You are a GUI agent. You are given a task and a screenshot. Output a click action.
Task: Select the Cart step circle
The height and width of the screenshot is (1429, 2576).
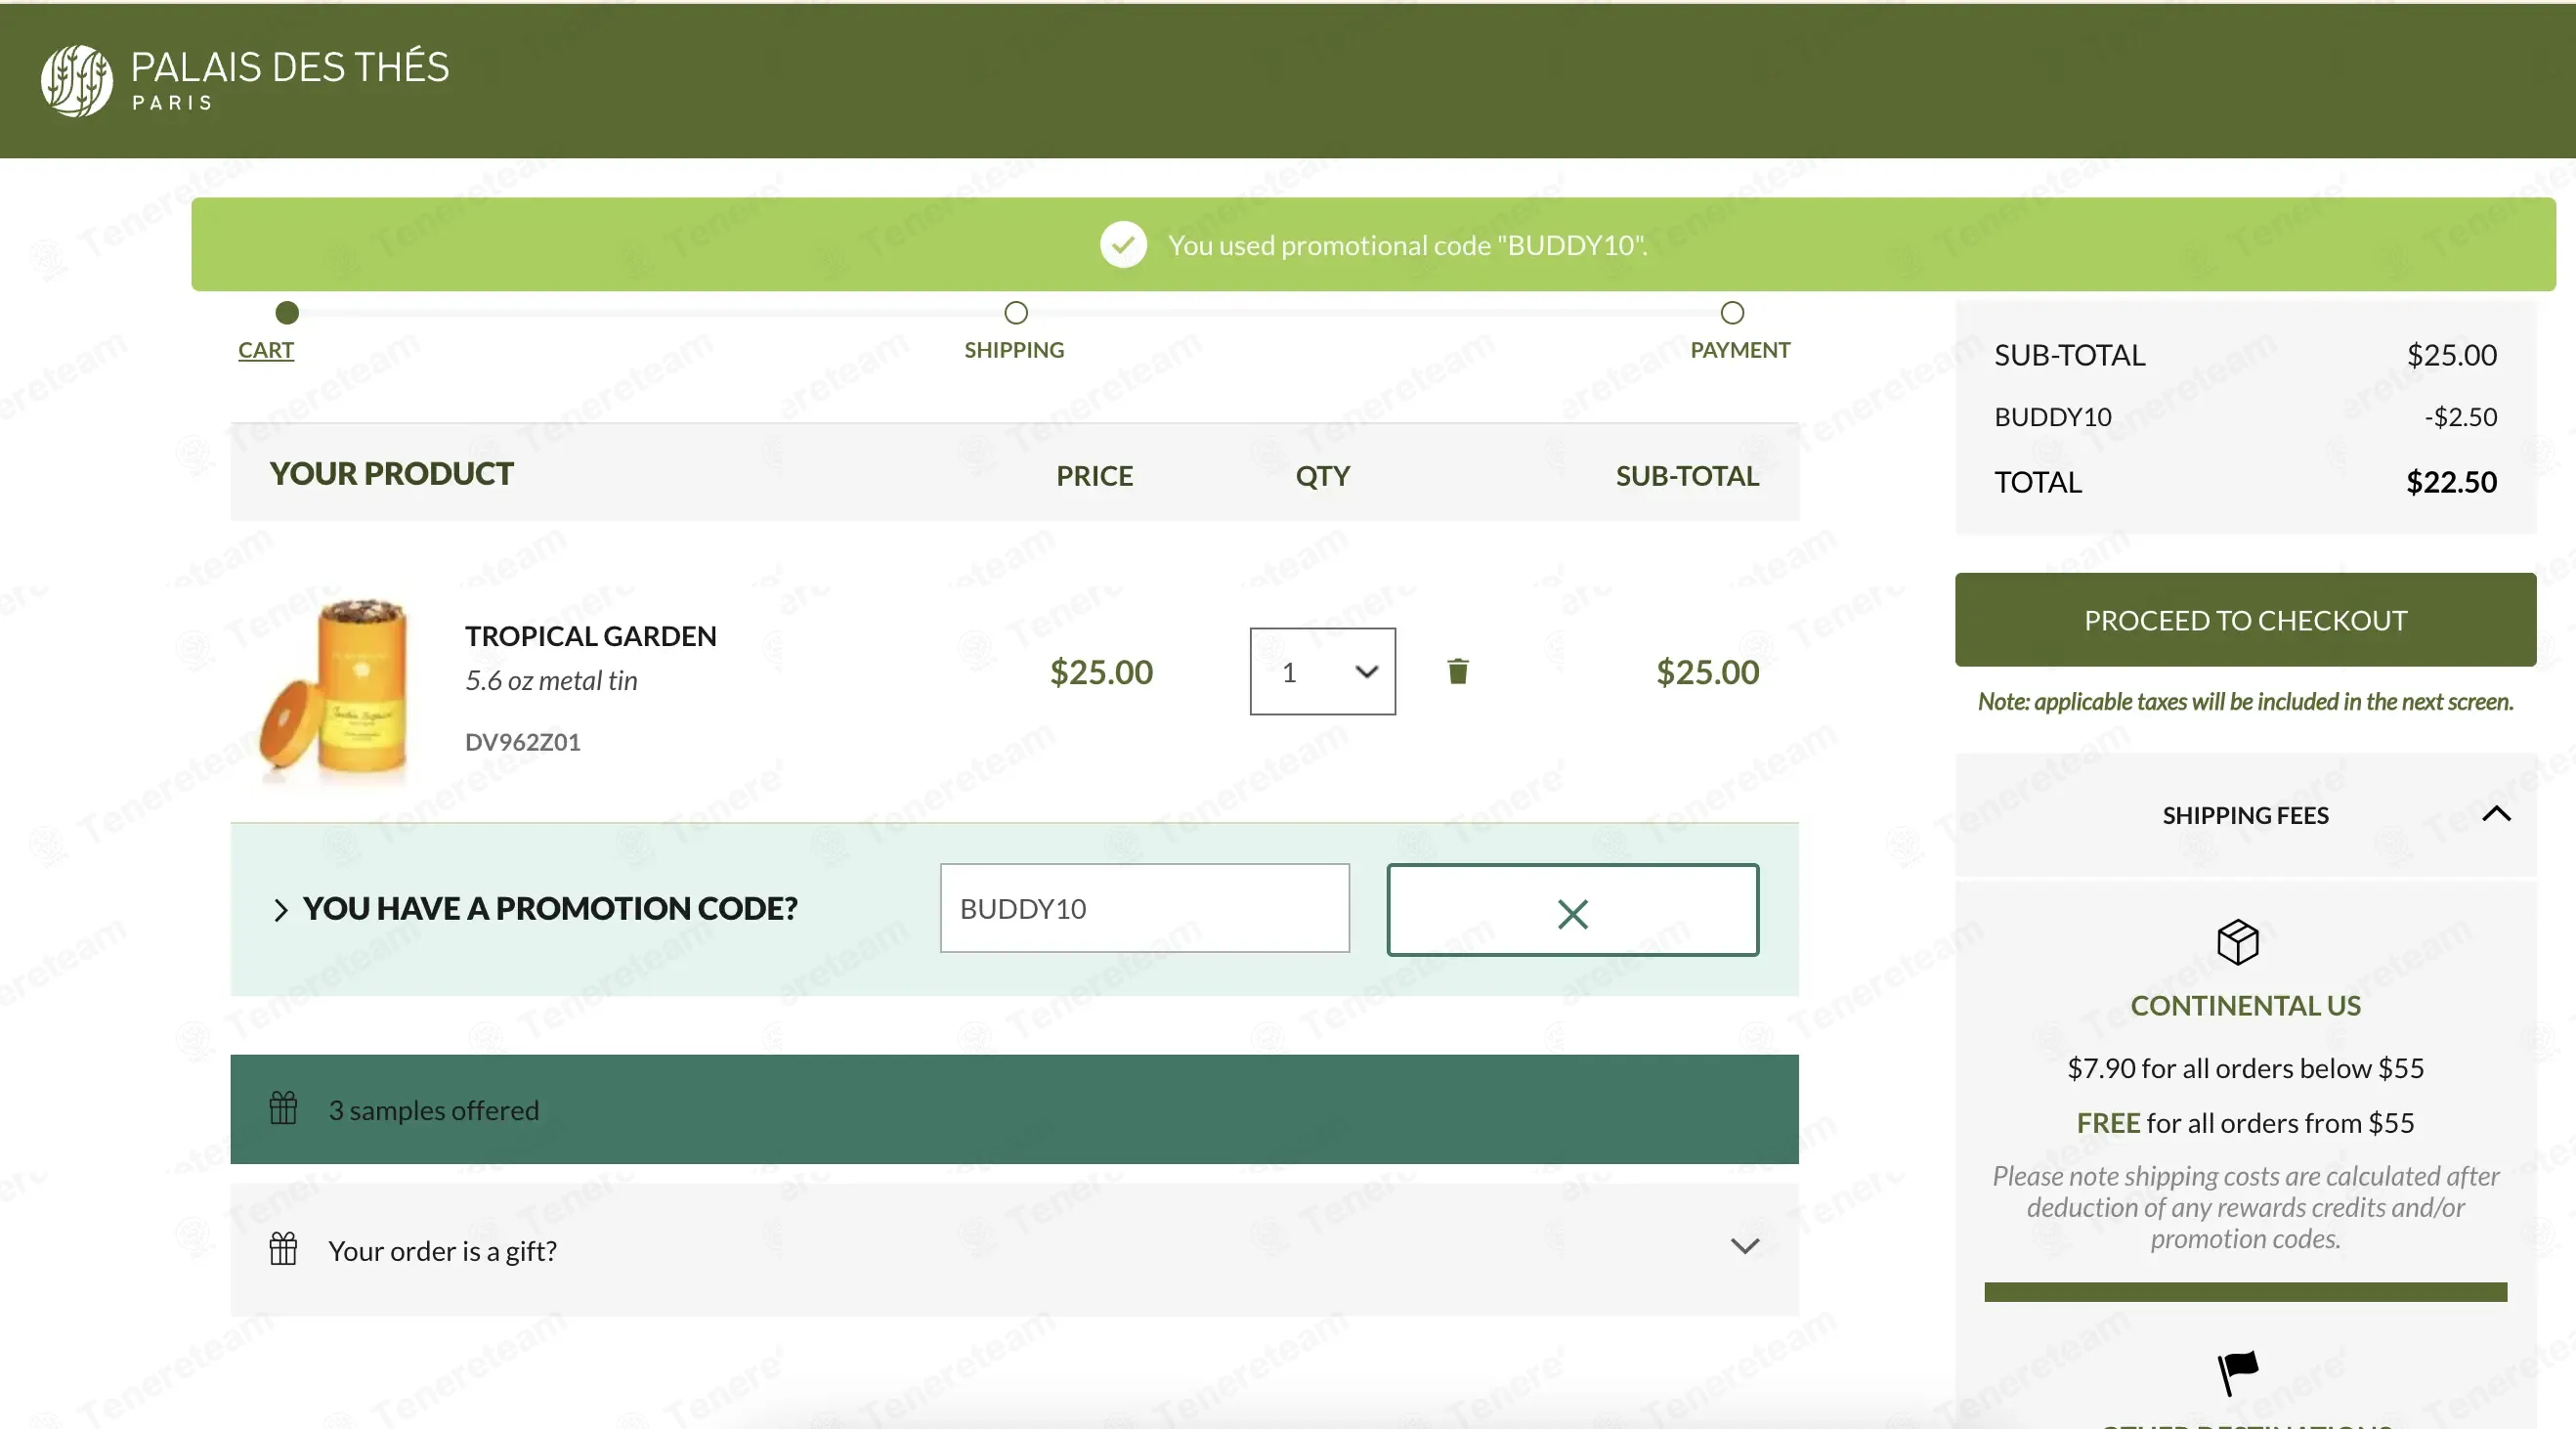point(287,313)
